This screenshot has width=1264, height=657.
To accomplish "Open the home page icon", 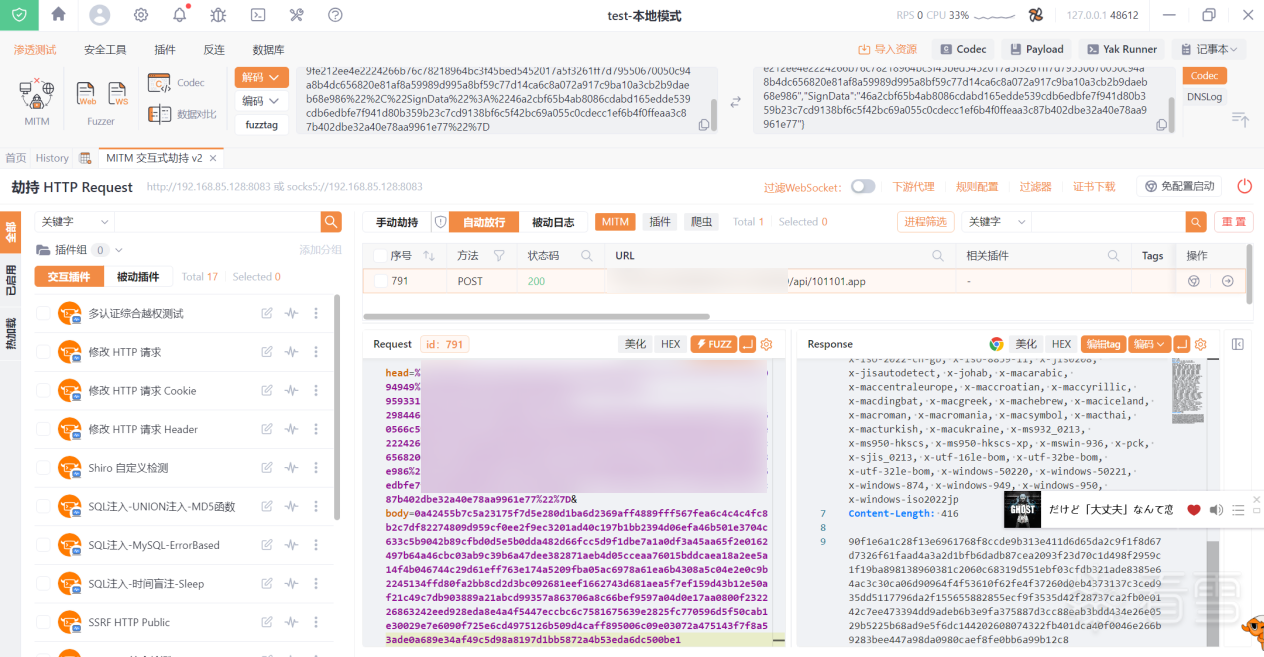I will coord(58,15).
